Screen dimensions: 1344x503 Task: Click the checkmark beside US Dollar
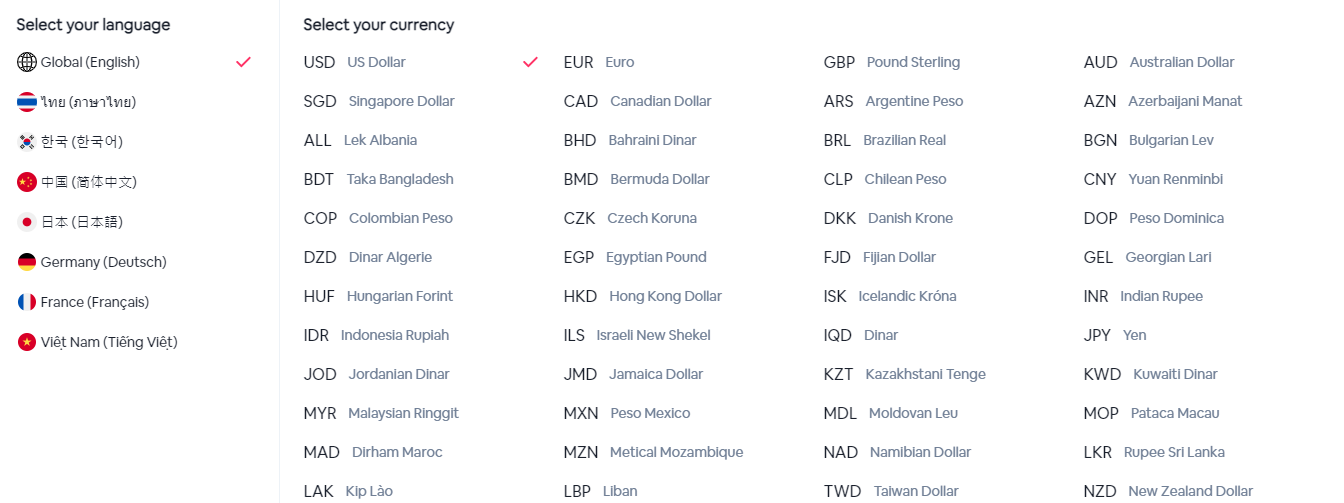pos(530,62)
